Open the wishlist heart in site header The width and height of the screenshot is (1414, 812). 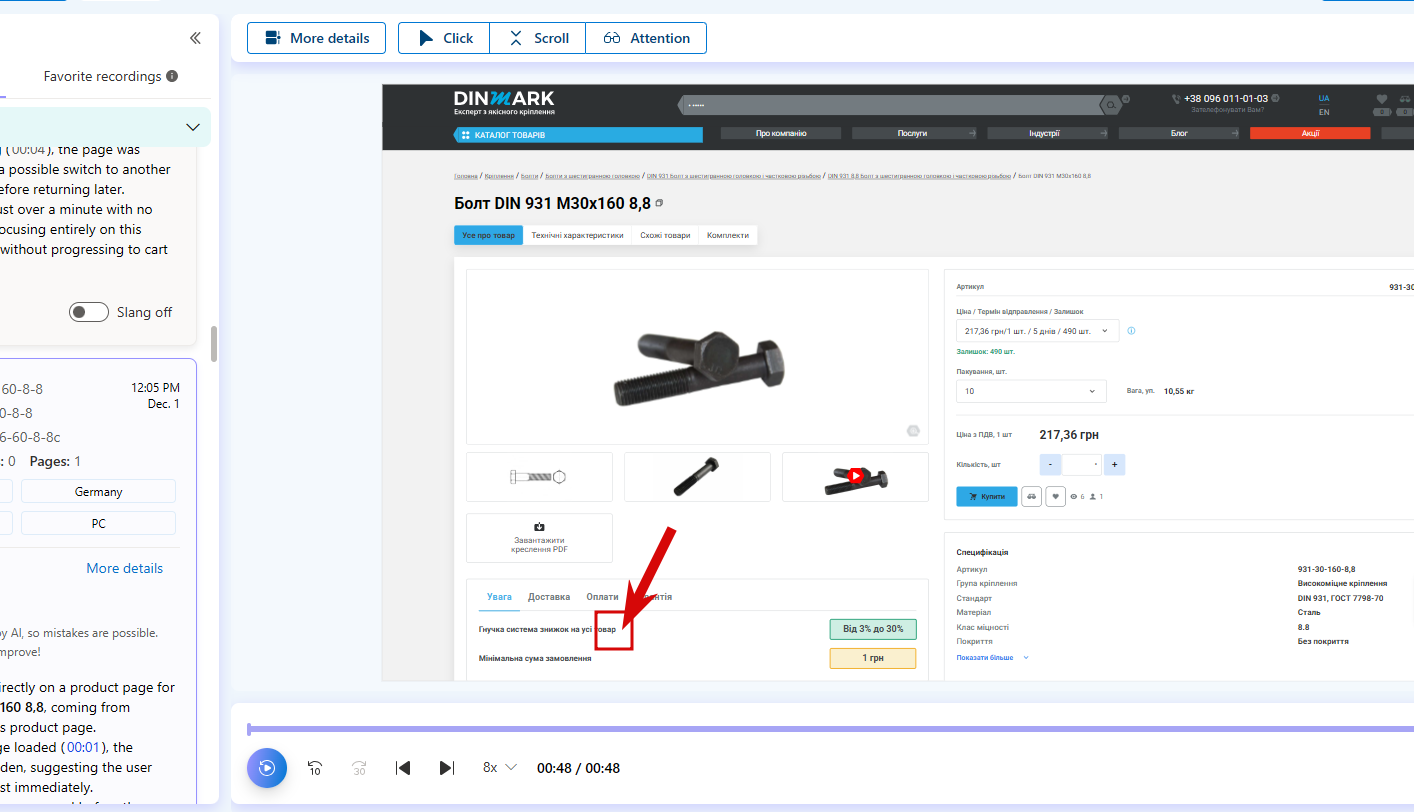[1382, 99]
